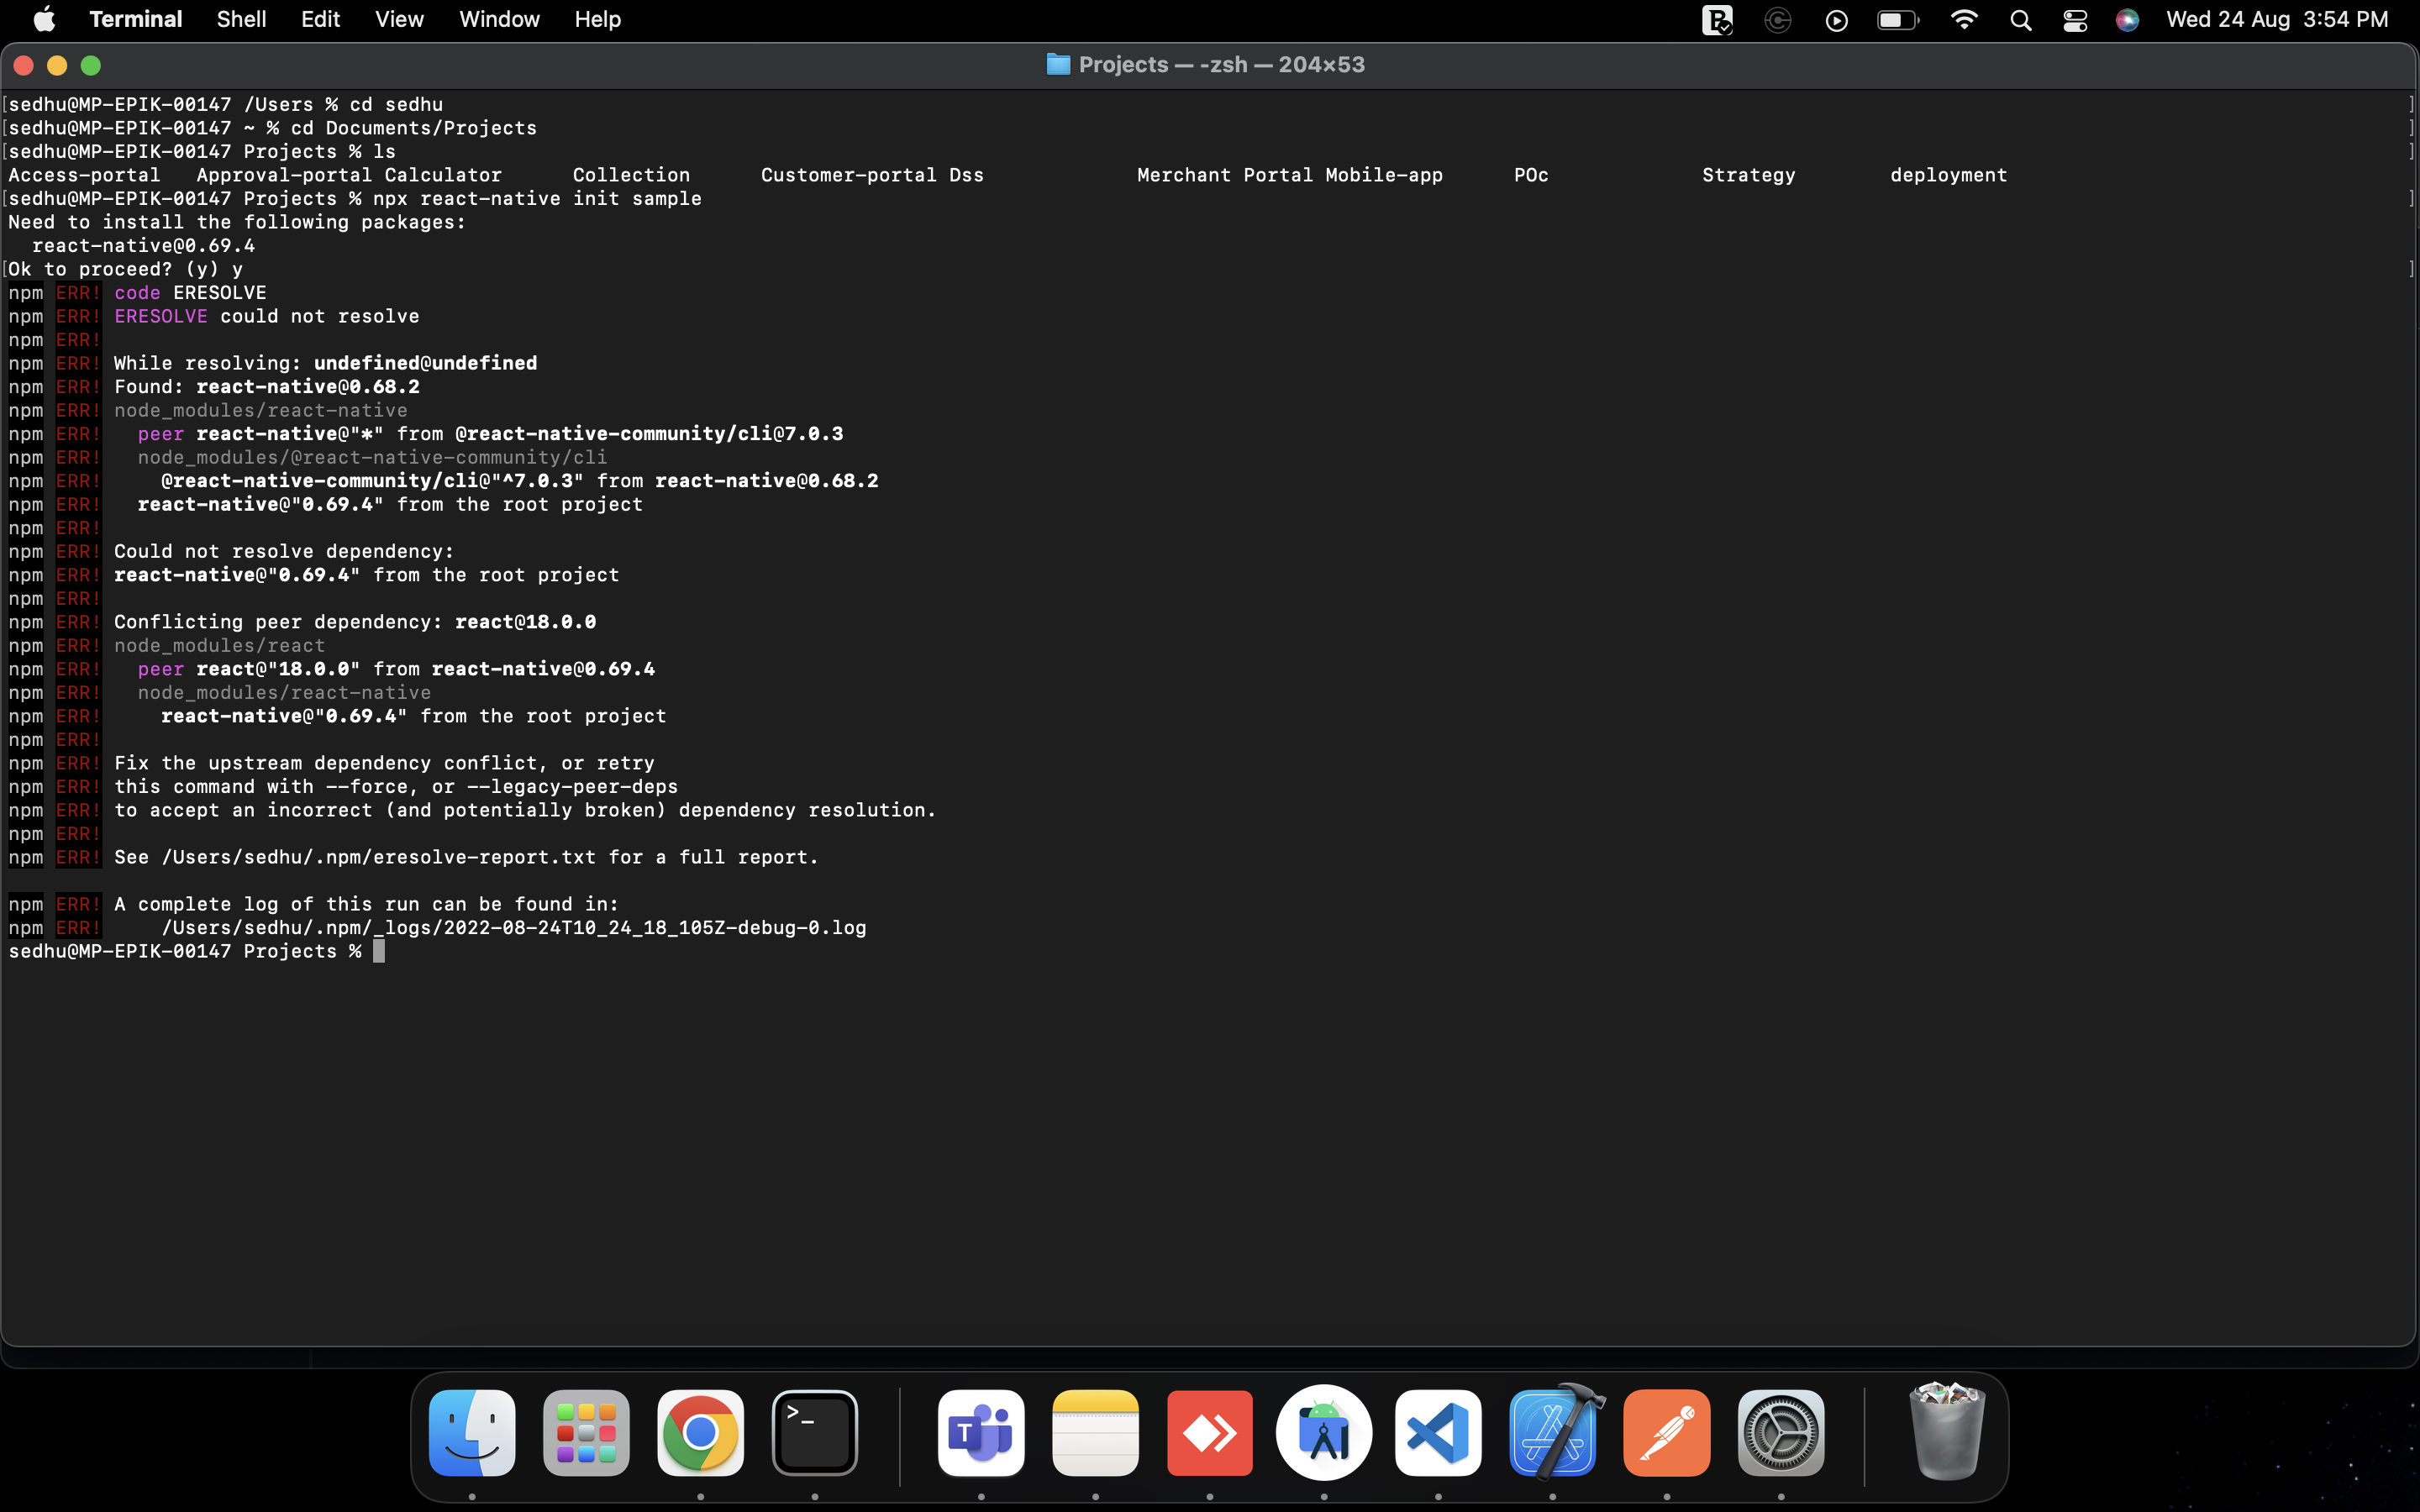Open Postman from the Dock
The height and width of the screenshot is (1512, 2420).
(1667, 1433)
